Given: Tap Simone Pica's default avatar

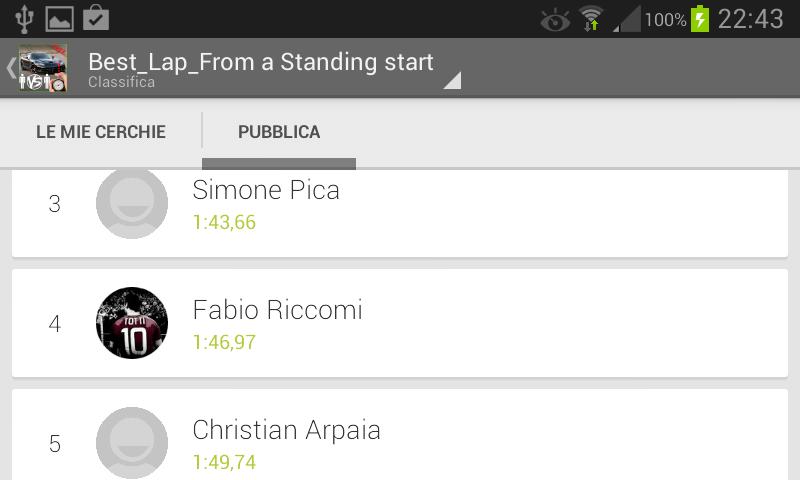Looking at the screenshot, I should (132, 203).
